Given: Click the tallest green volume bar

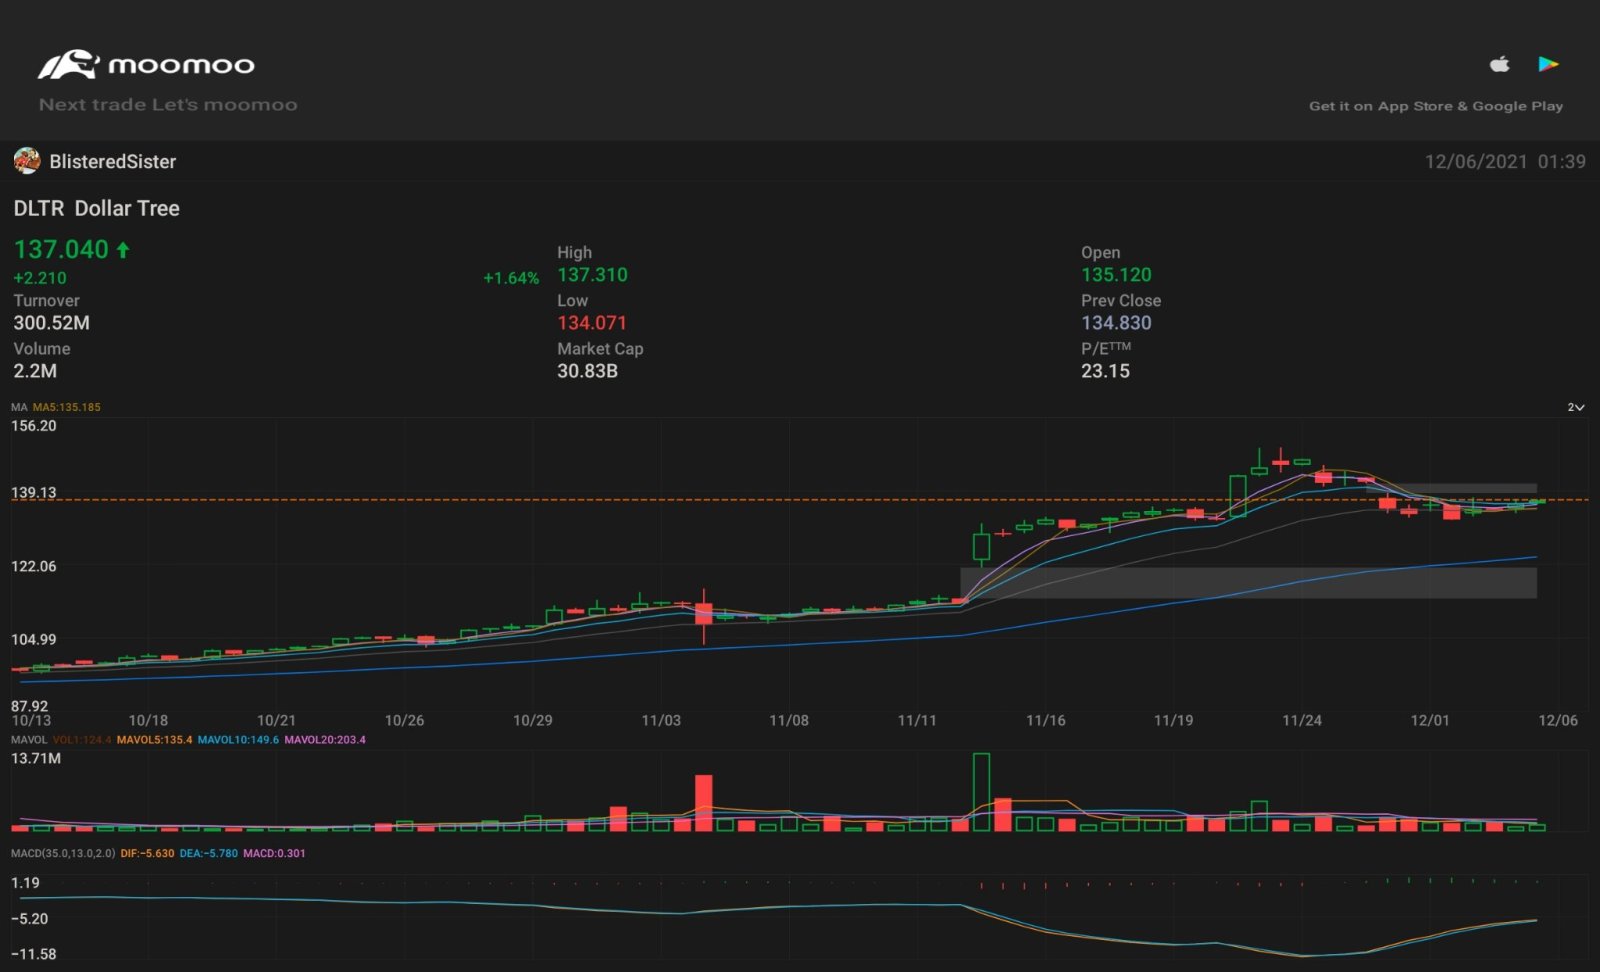Looking at the screenshot, I should point(981,792).
